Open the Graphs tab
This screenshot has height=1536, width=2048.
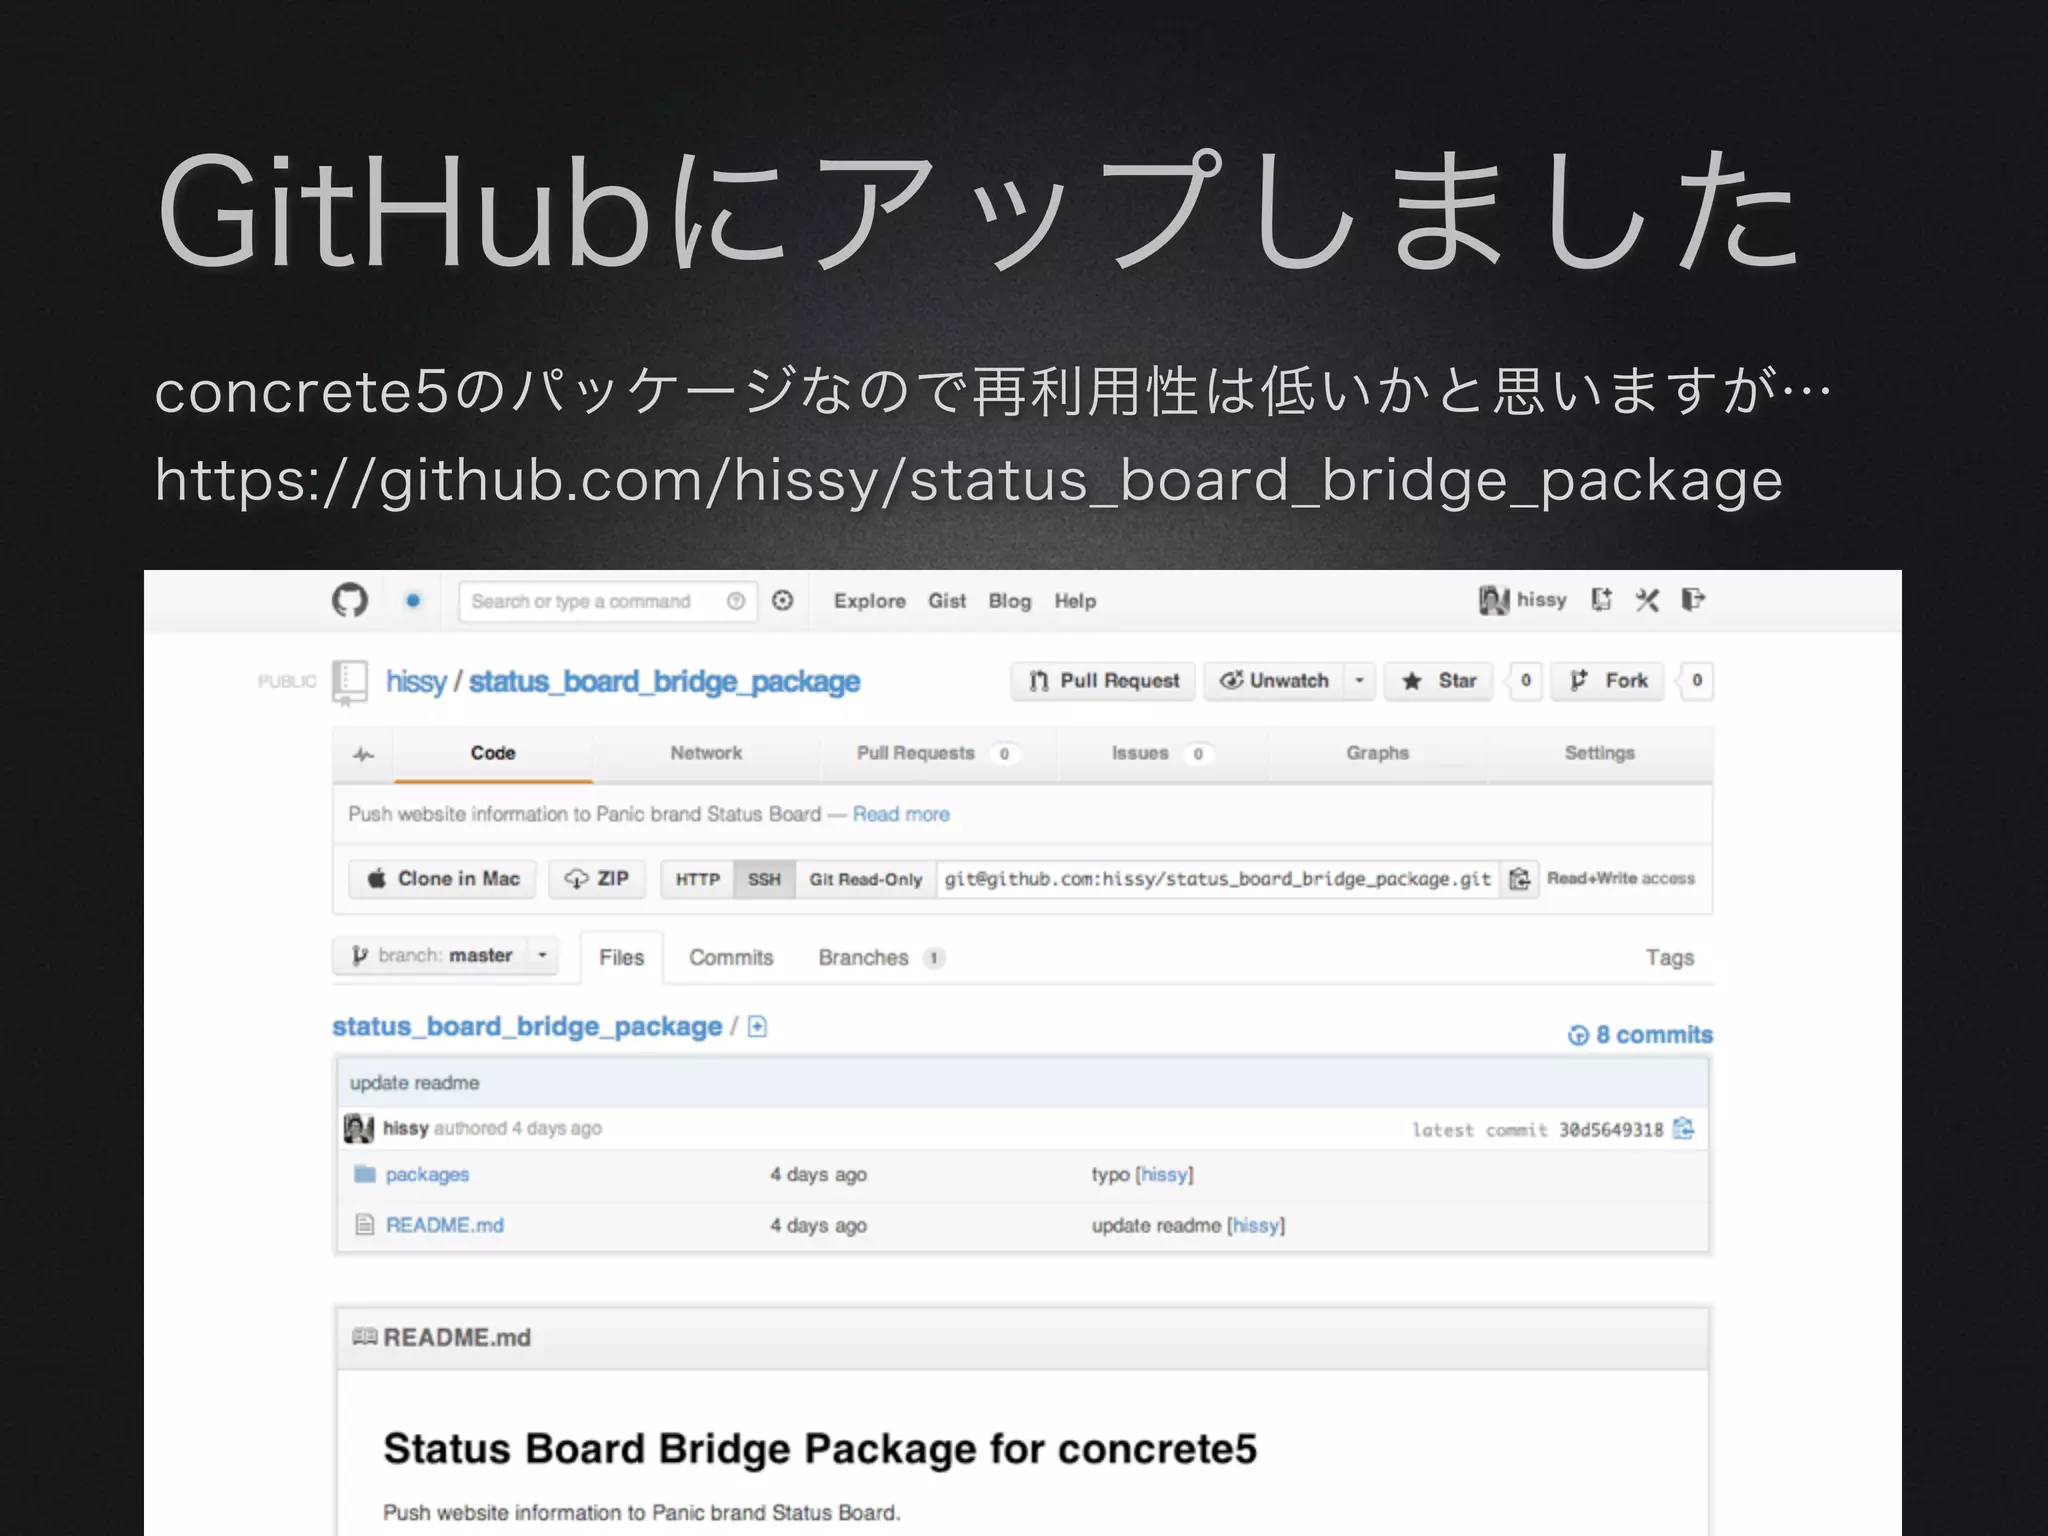click(1377, 753)
